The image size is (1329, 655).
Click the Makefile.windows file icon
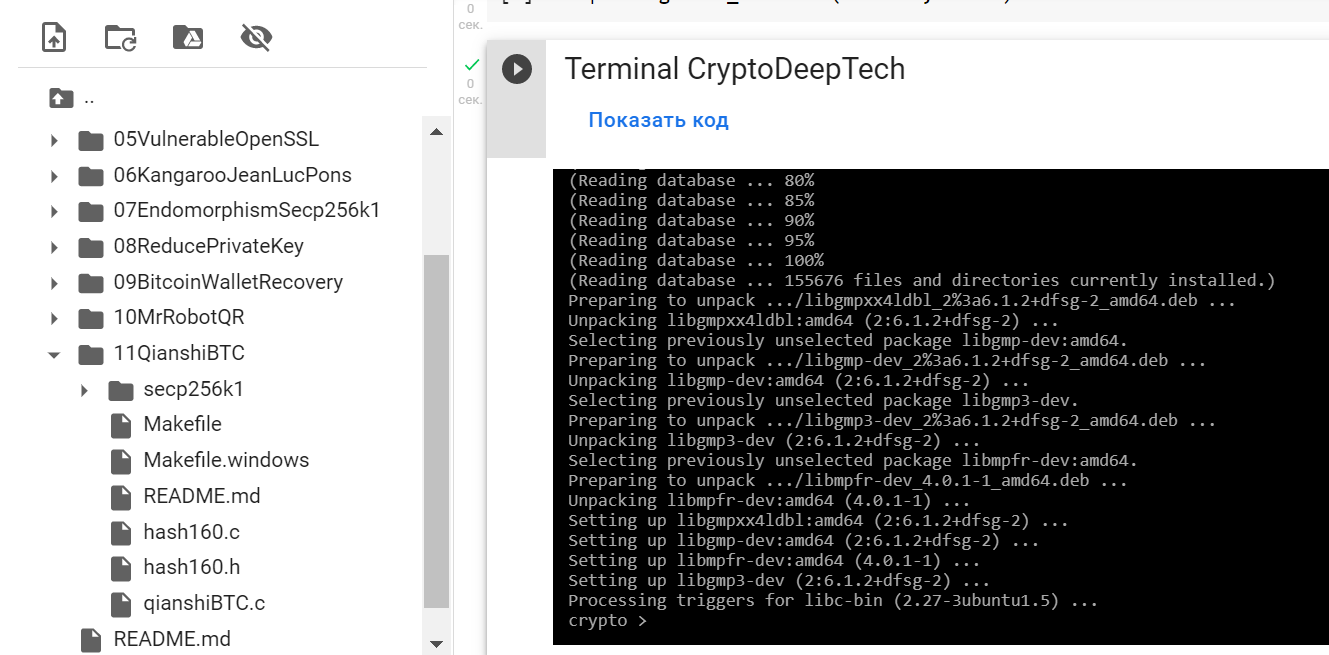coord(121,461)
